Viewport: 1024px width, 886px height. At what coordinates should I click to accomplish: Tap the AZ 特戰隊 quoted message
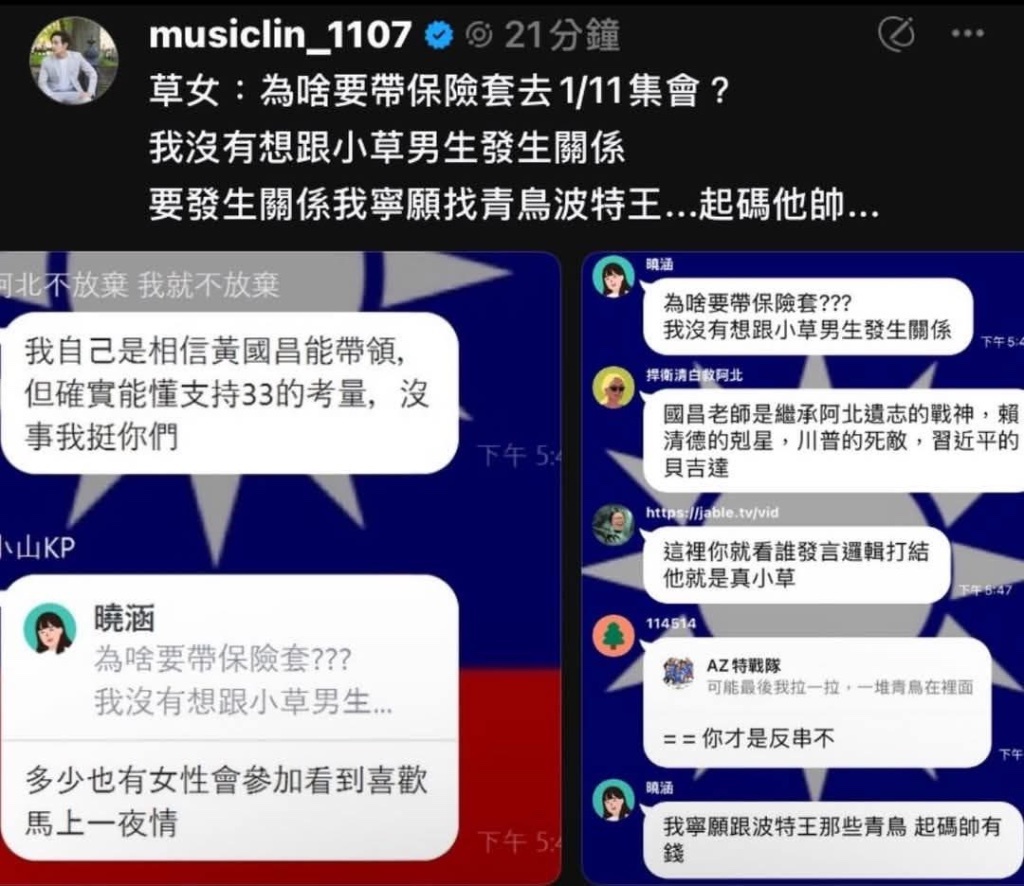pos(818,676)
